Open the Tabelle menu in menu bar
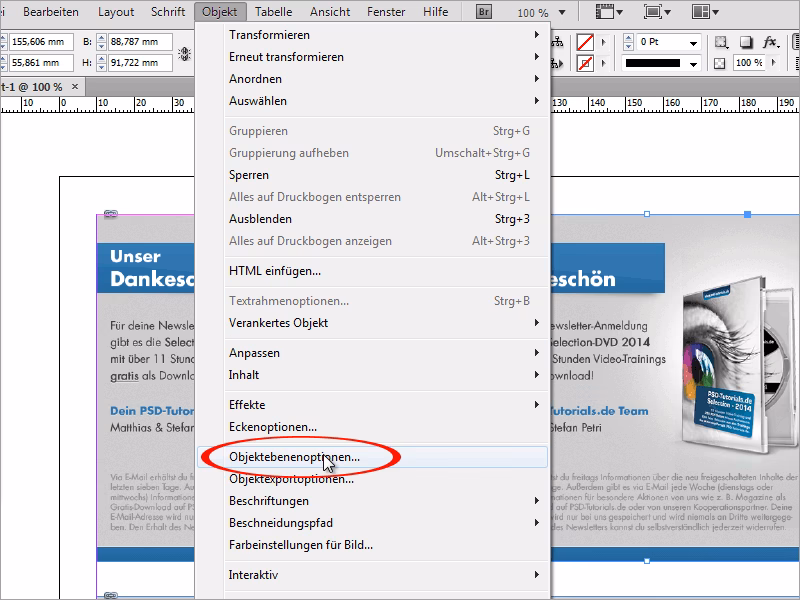Viewport: 800px width, 600px height. coord(273,12)
